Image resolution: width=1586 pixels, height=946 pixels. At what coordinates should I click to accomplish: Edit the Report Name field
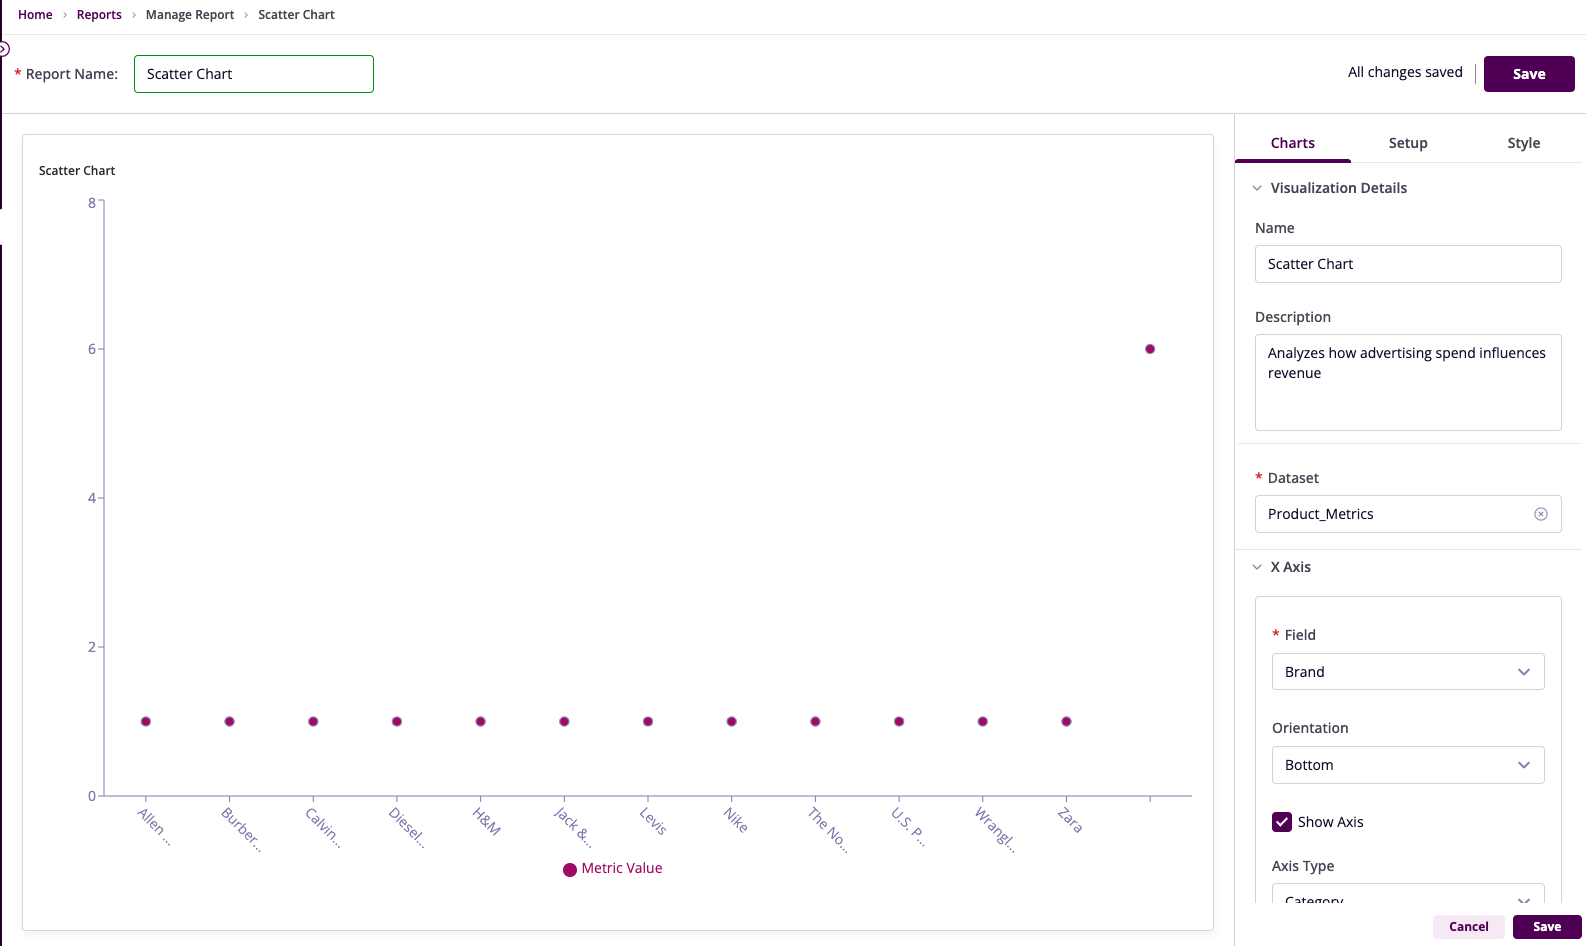pyautogui.click(x=254, y=74)
